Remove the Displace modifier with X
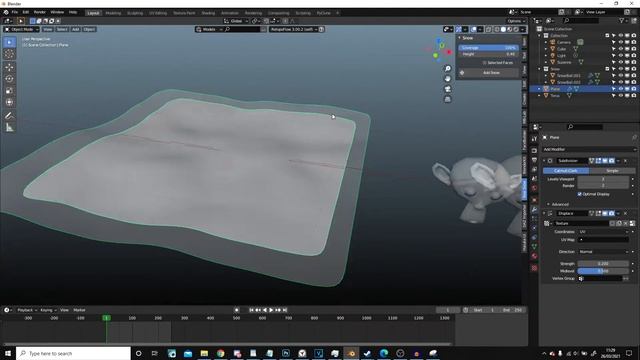 625,213
